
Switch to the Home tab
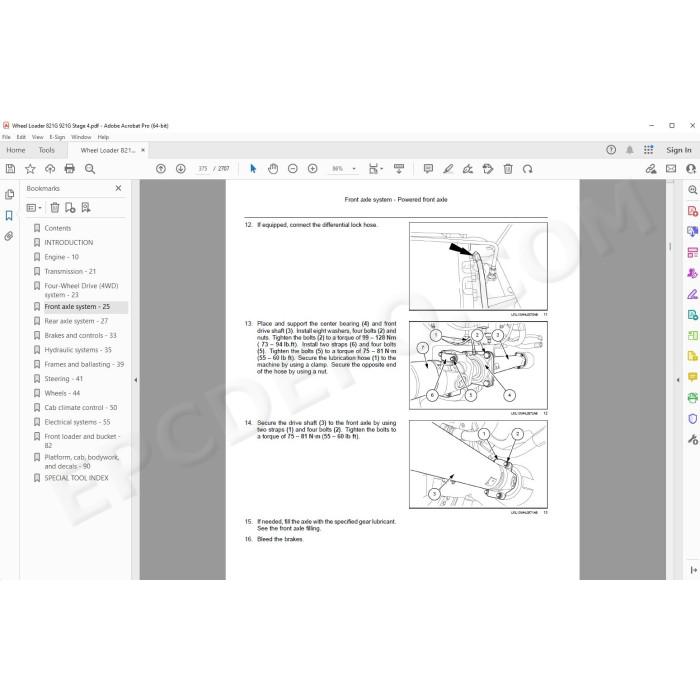[16, 150]
